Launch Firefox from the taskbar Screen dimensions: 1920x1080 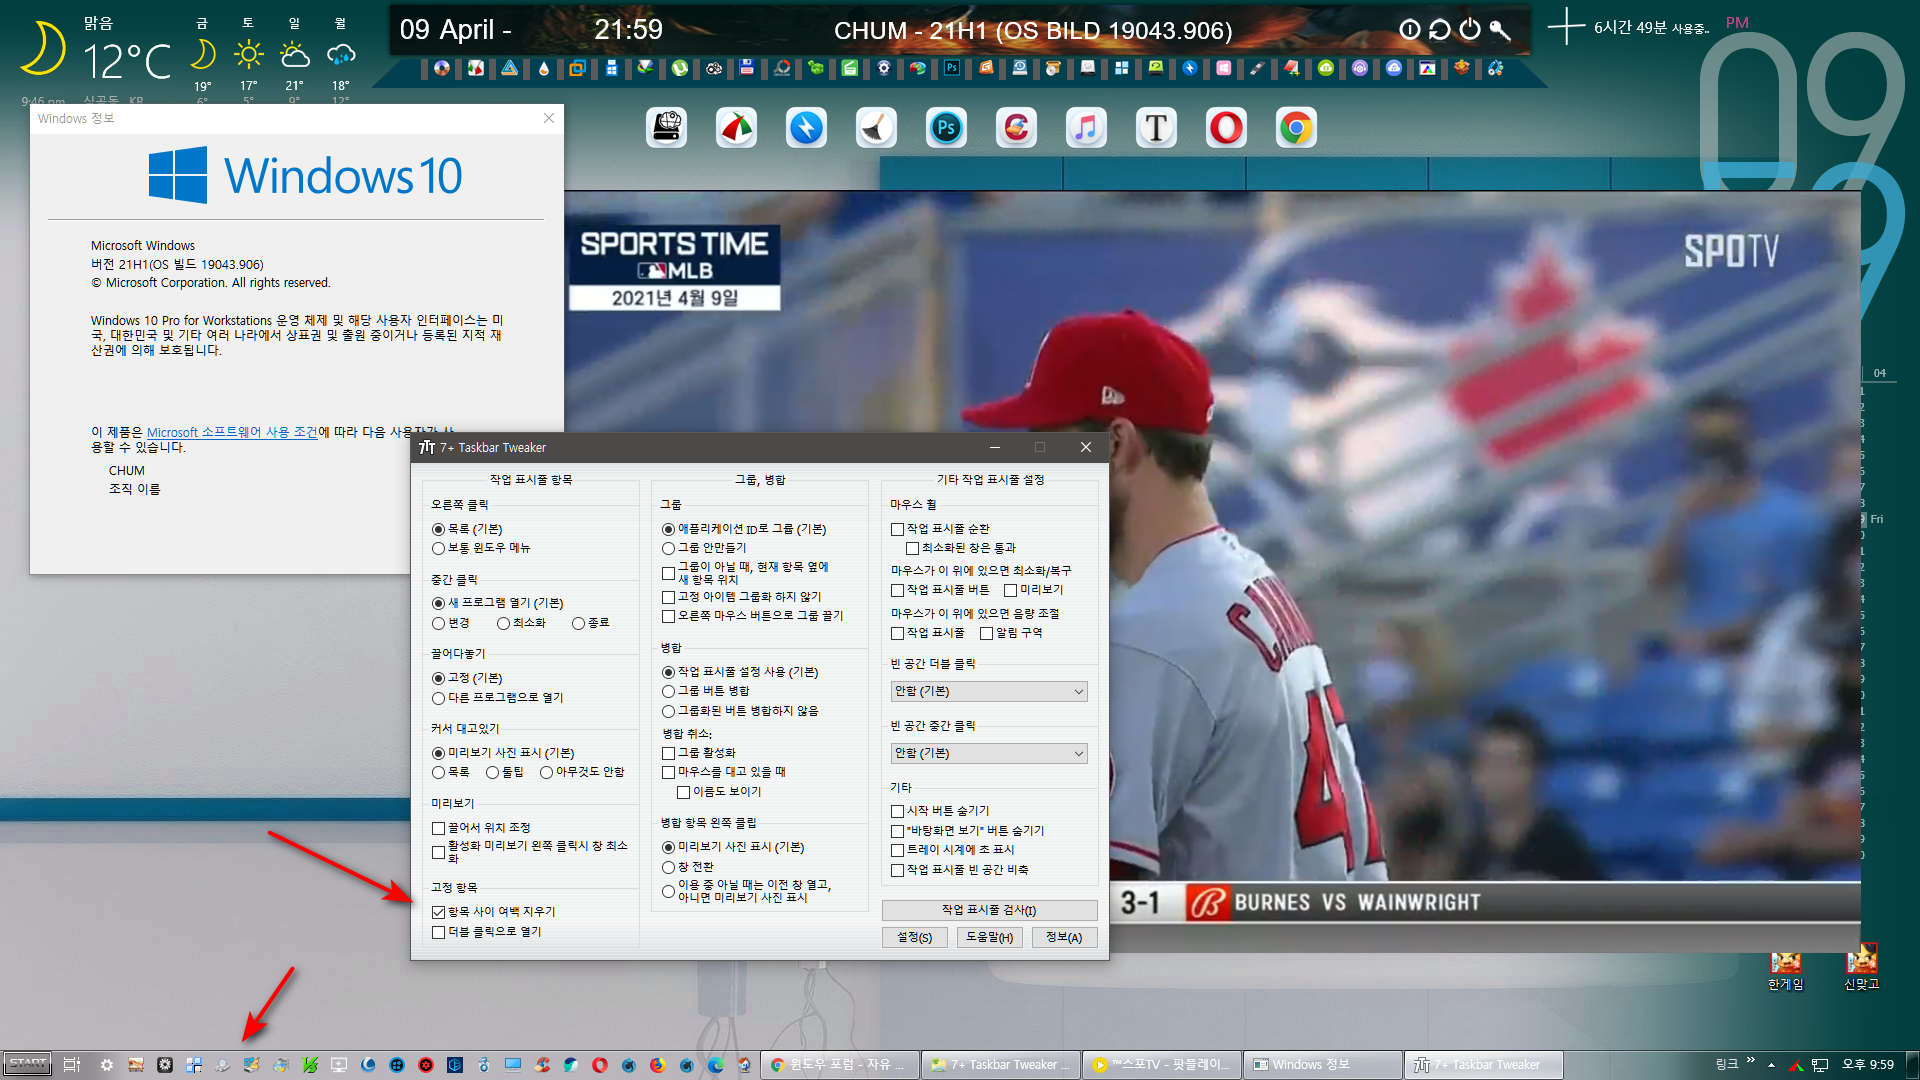click(x=657, y=1065)
